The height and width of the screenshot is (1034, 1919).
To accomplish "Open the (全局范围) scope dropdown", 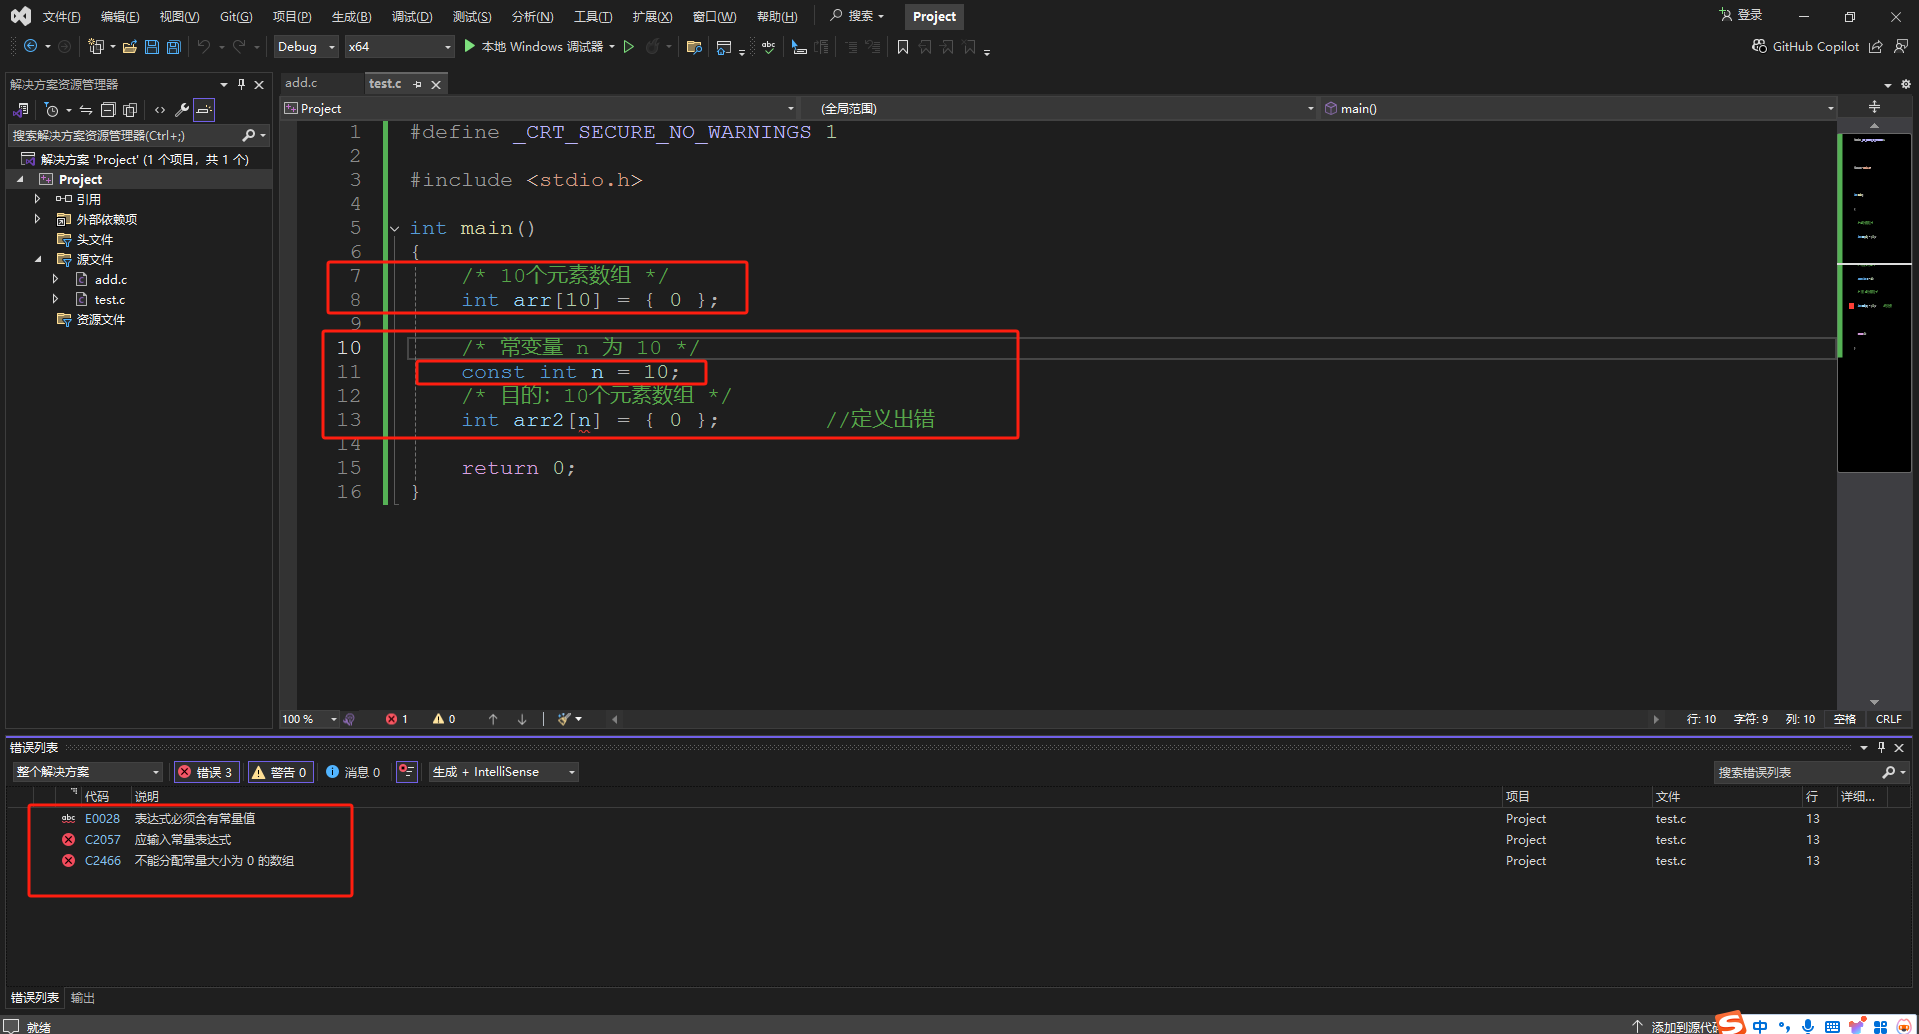I will (1067, 108).
